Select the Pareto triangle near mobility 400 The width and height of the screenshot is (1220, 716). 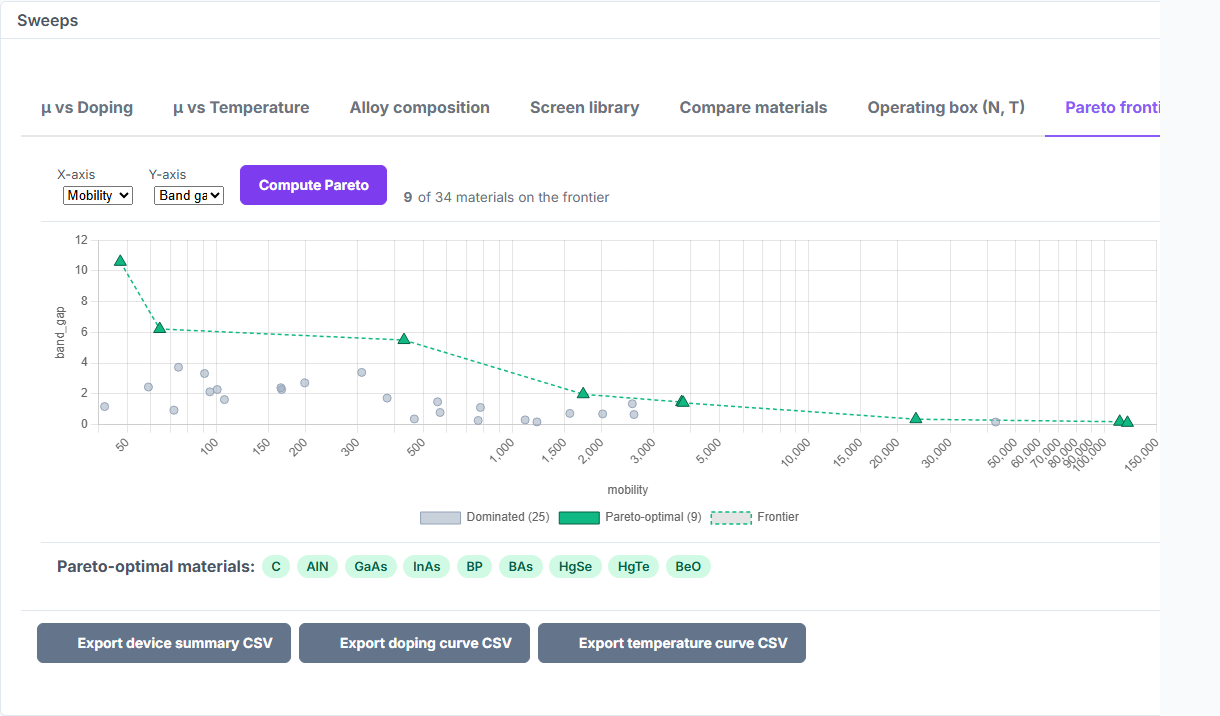pyautogui.click(x=404, y=339)
